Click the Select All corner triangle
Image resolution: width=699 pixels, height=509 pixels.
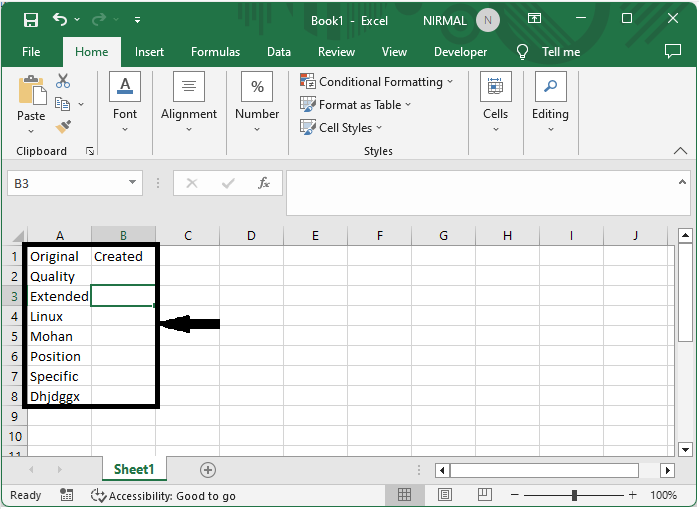click(18, 236)
